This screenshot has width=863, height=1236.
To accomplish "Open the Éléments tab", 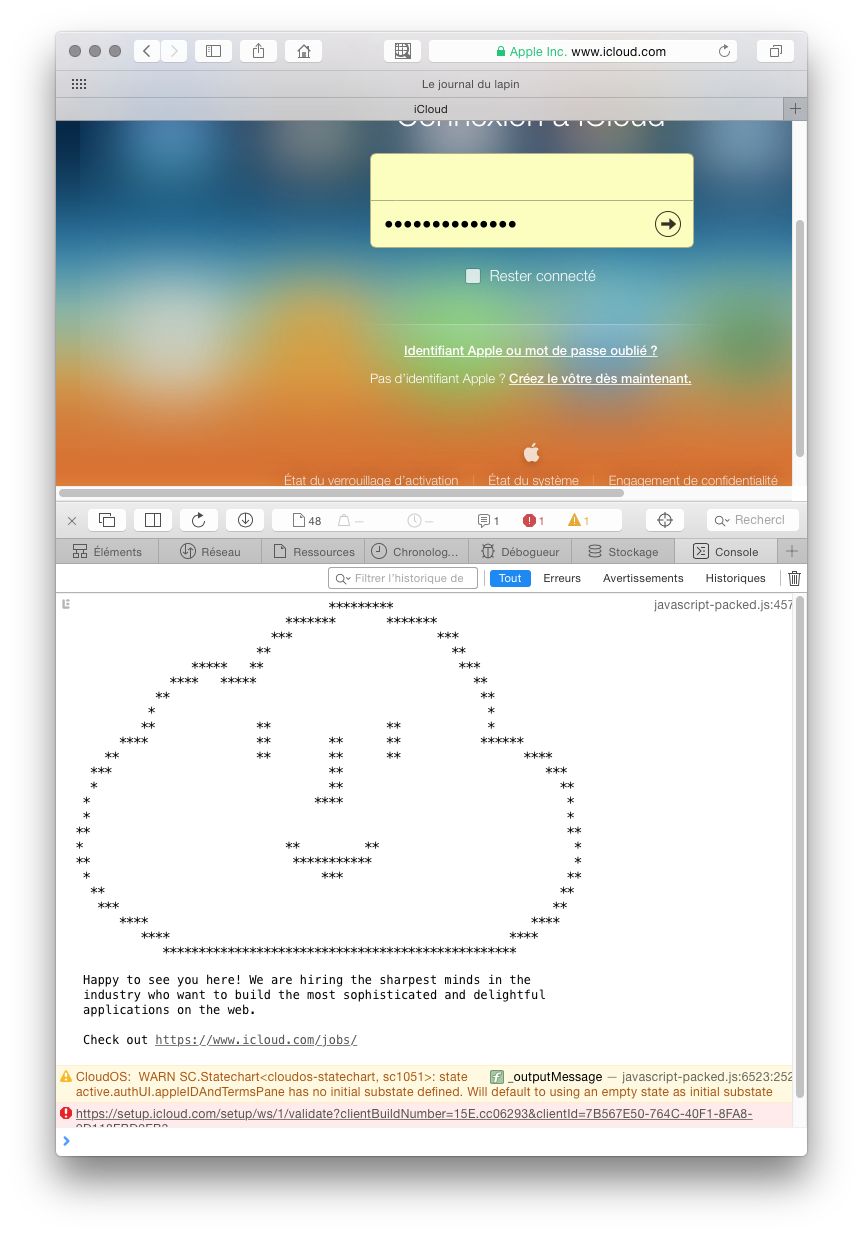I will pos(107,551).
